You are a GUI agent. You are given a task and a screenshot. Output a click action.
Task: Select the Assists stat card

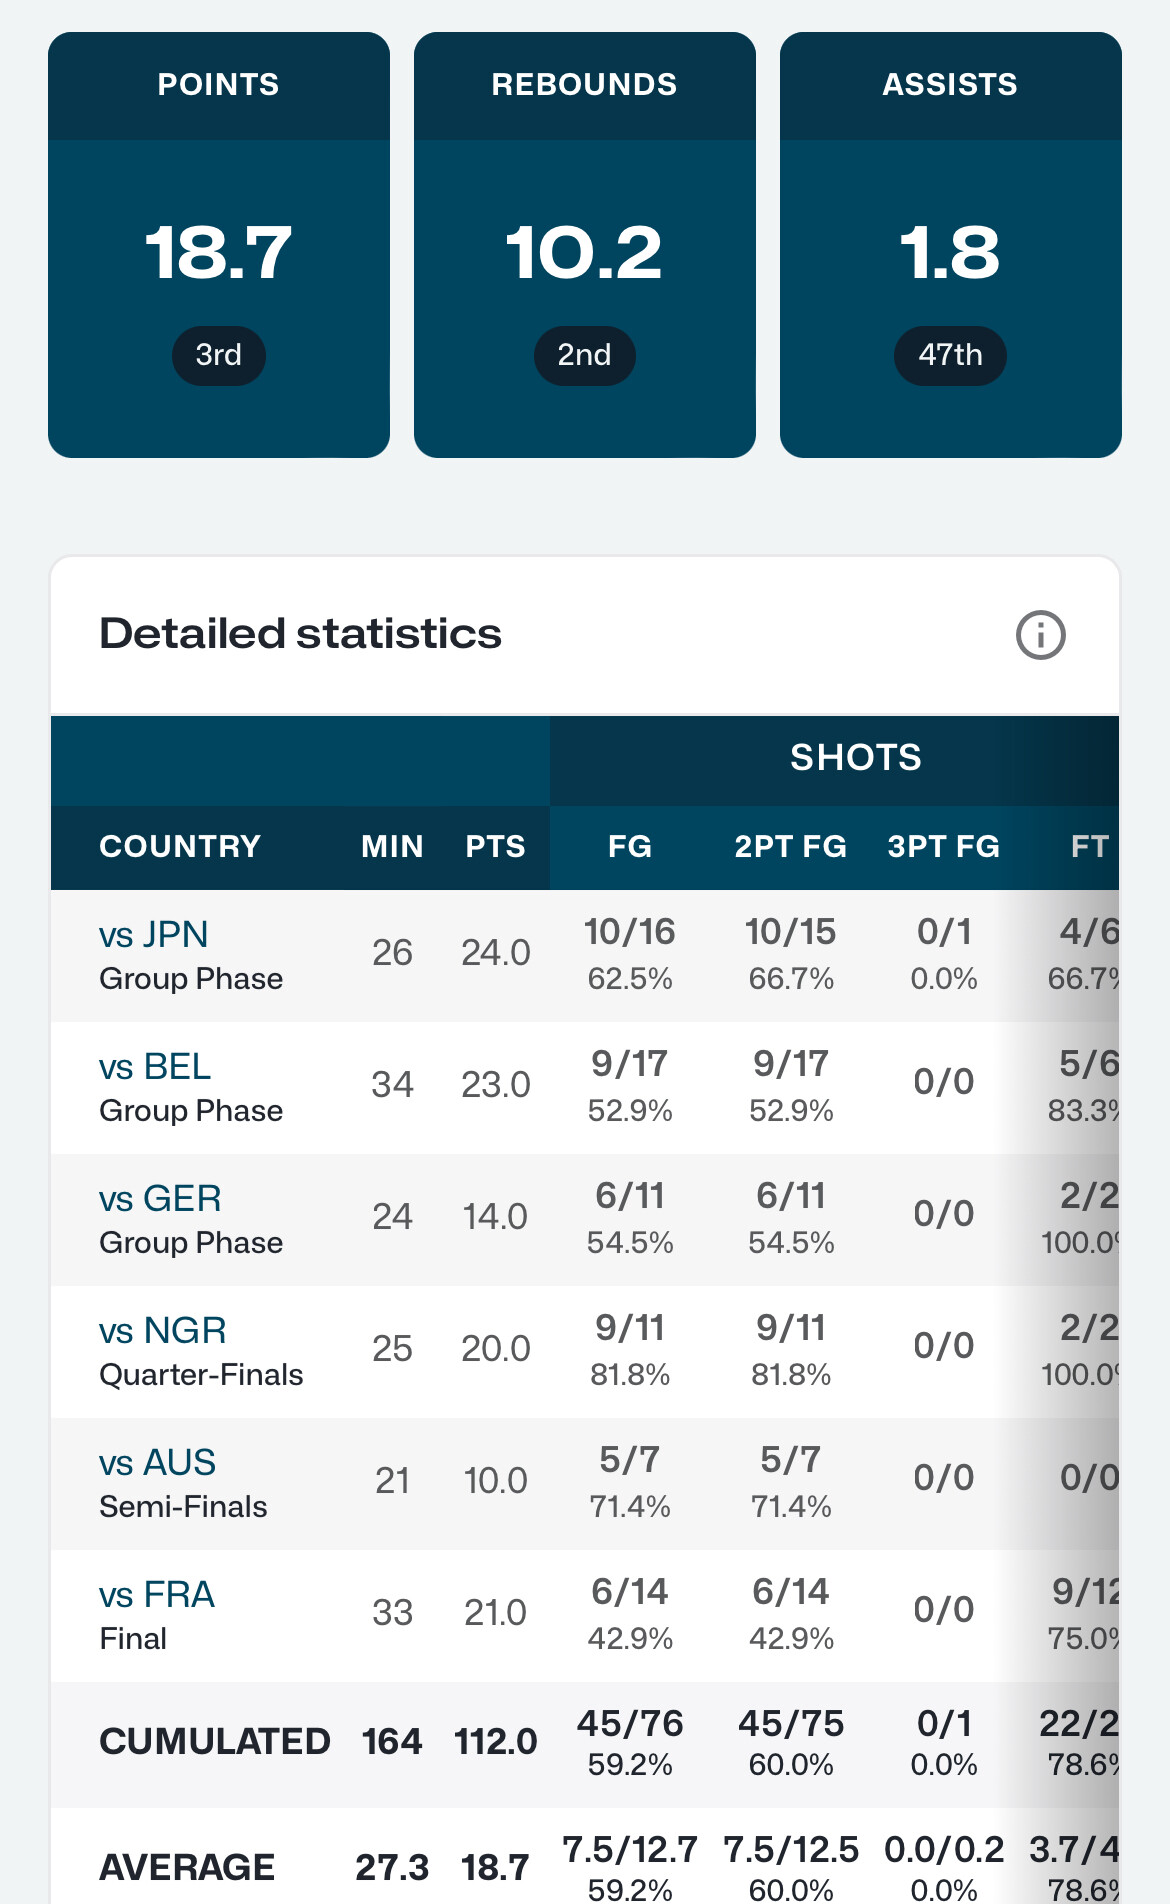pos(951,245)
